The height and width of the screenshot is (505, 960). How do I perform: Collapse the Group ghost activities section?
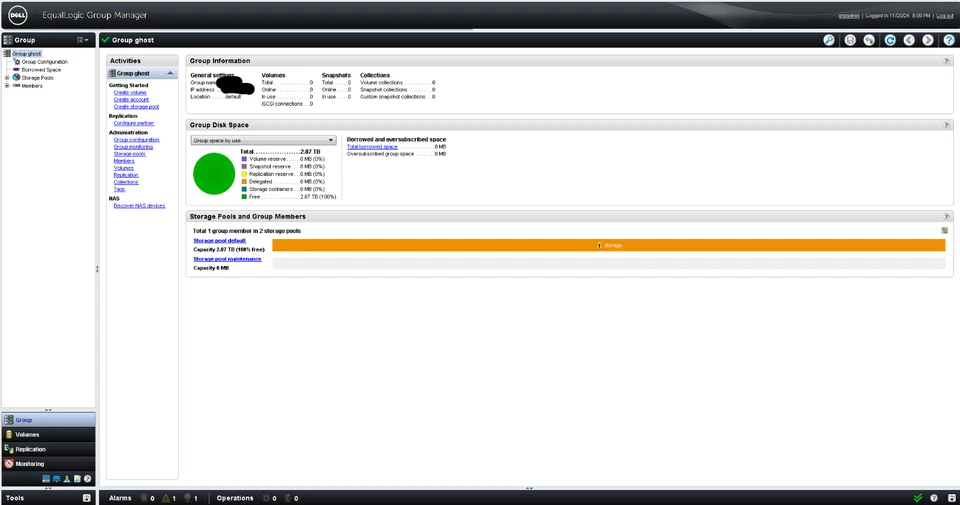click(x=170, y=73)
